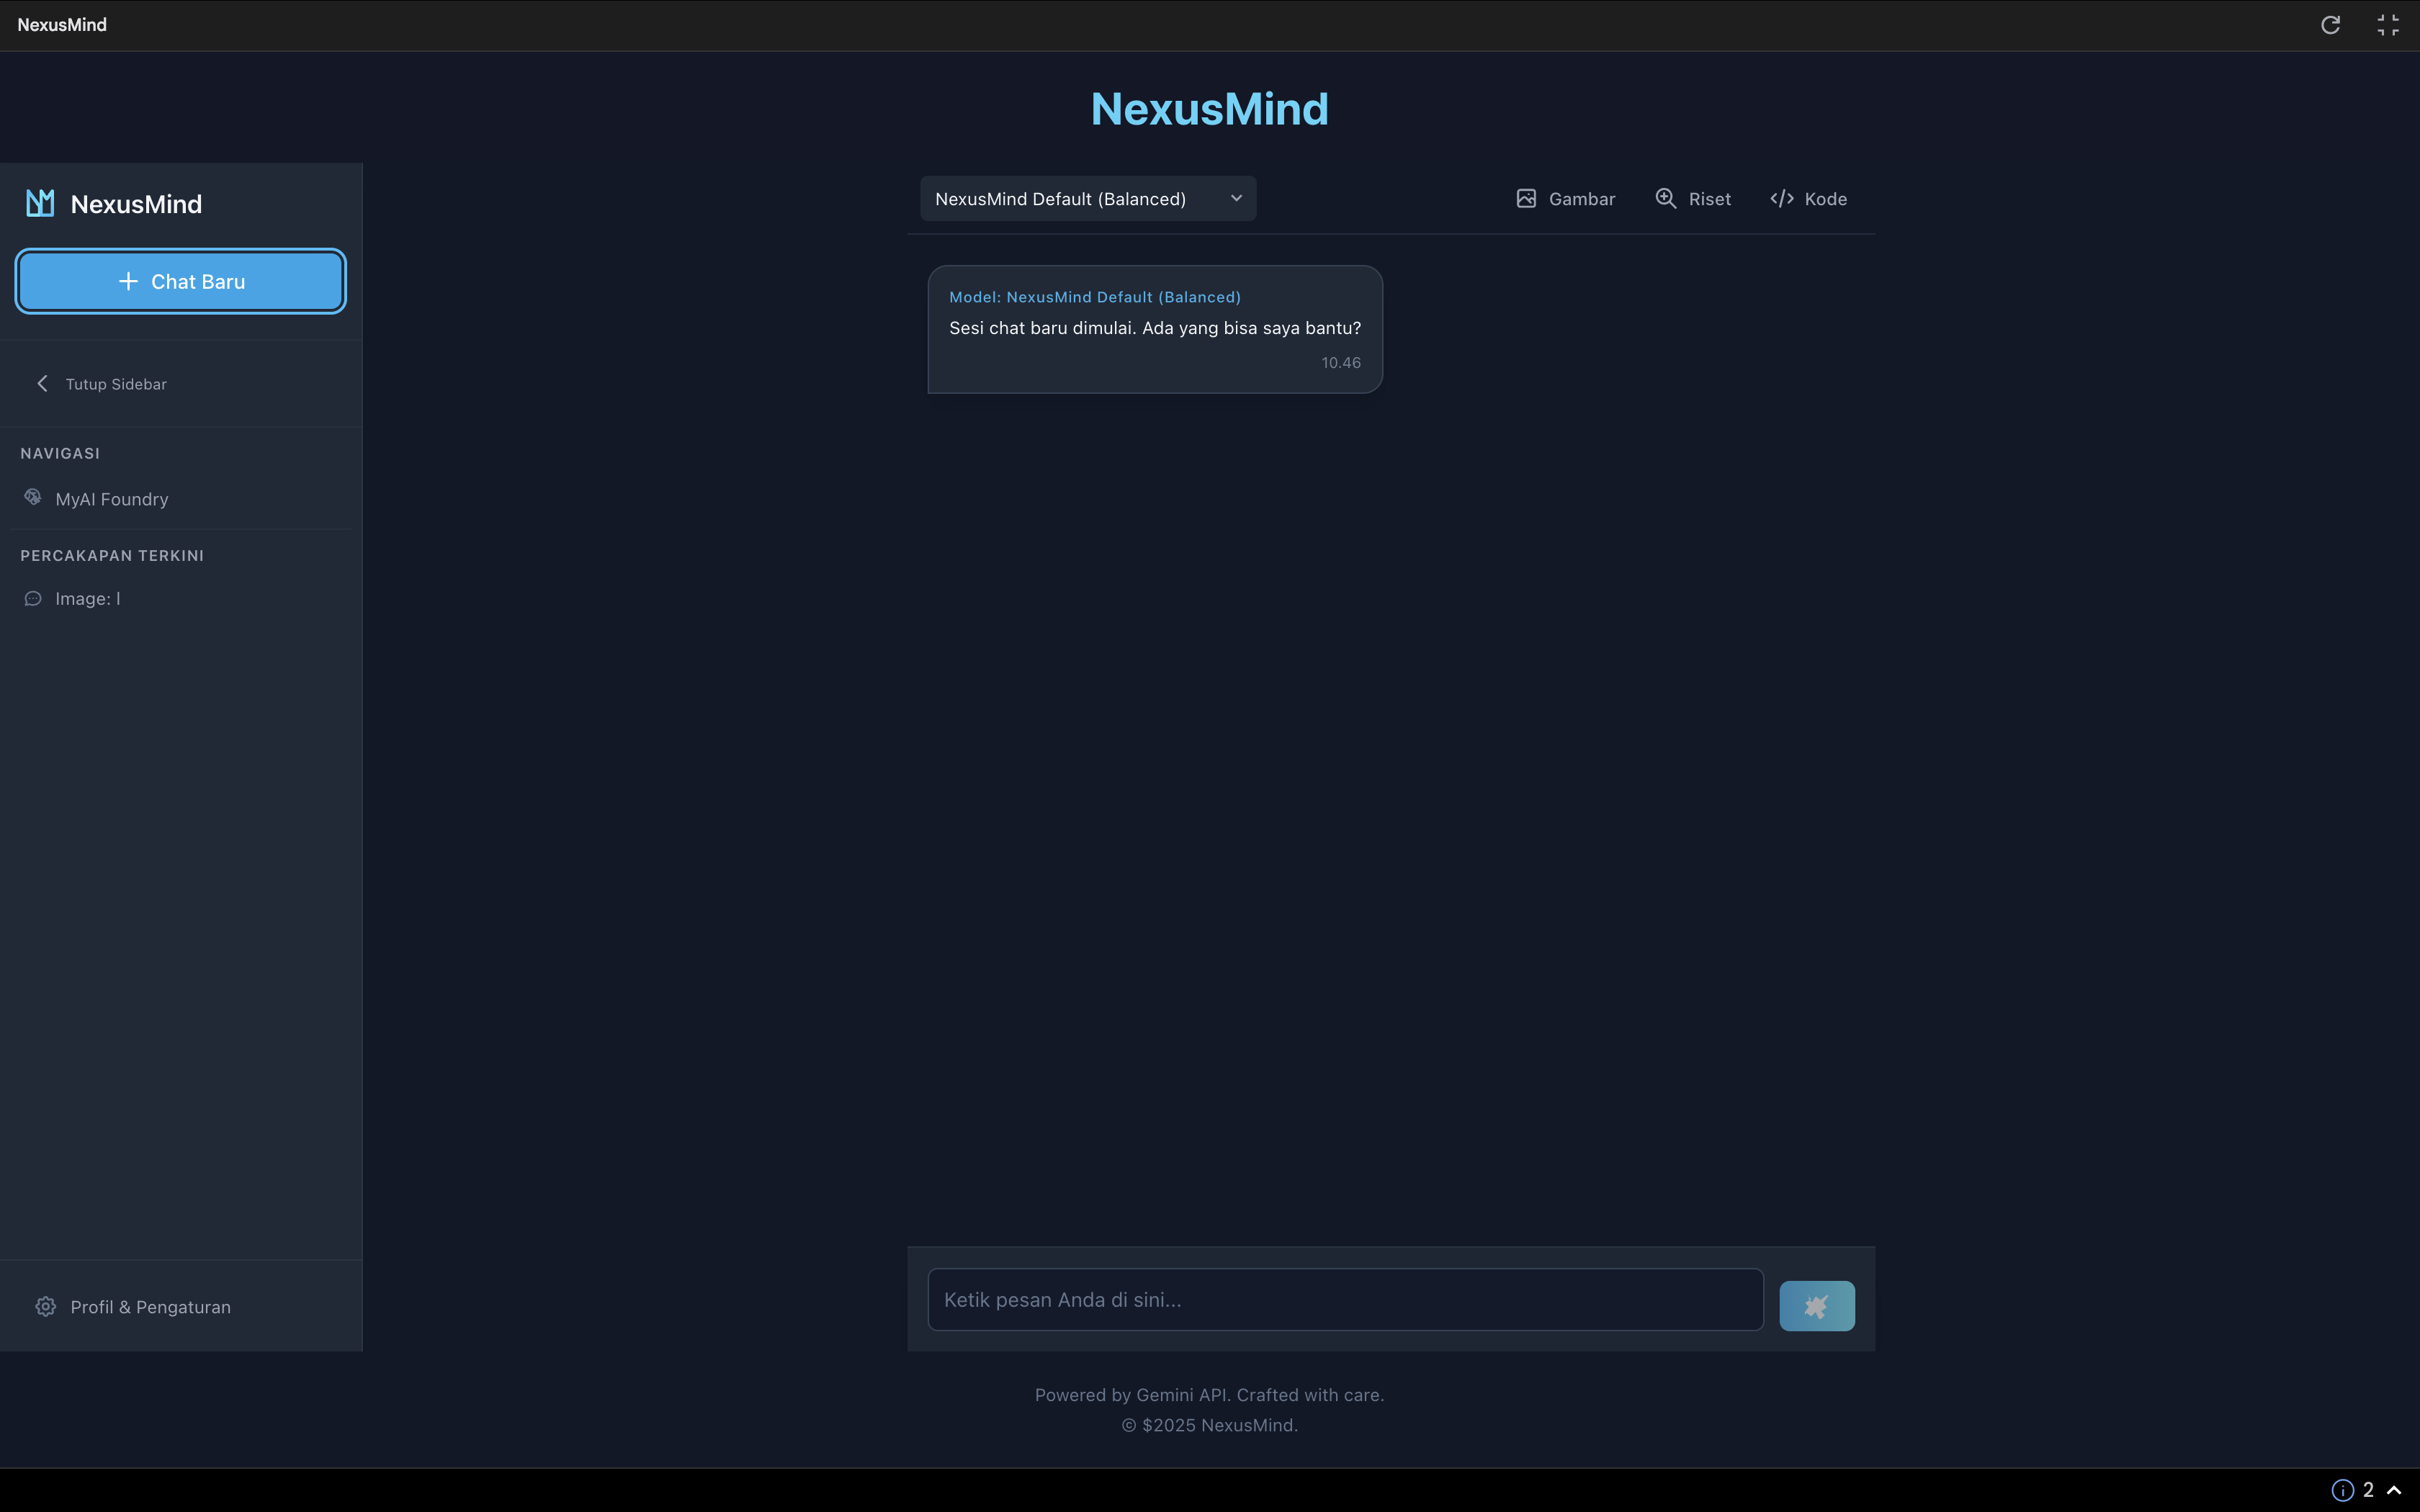
Task: Click the NexusMind logo in the sidebar
Action: coord(40,203)
